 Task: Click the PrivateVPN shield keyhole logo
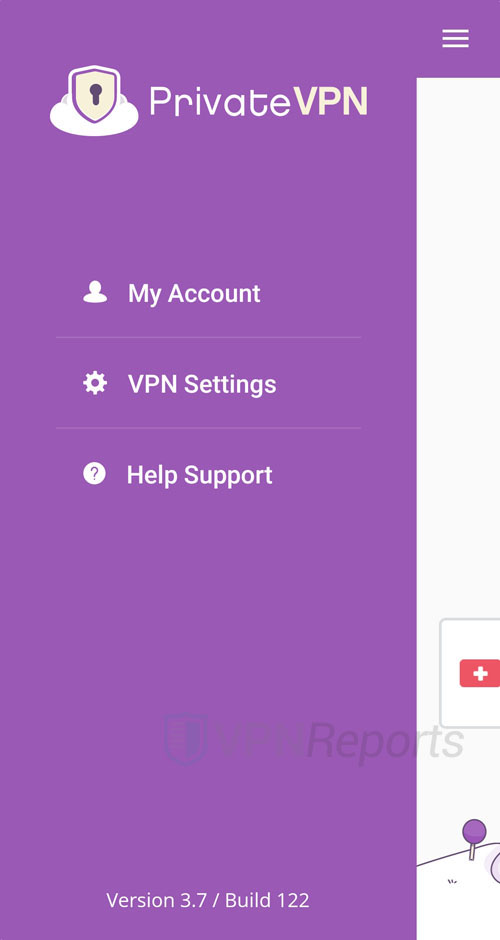94,94
